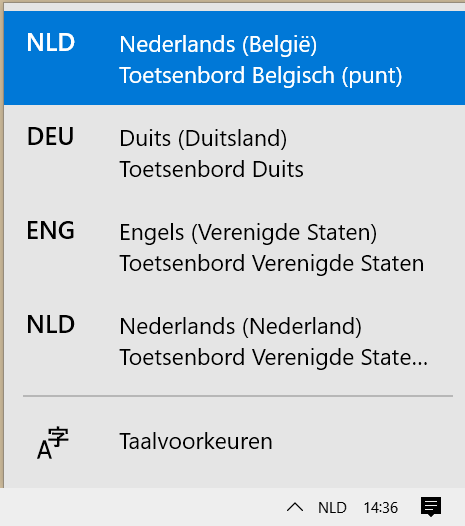Open the NLD taskbar language indicator
This screenshot has height=526, width=465.
332,508
